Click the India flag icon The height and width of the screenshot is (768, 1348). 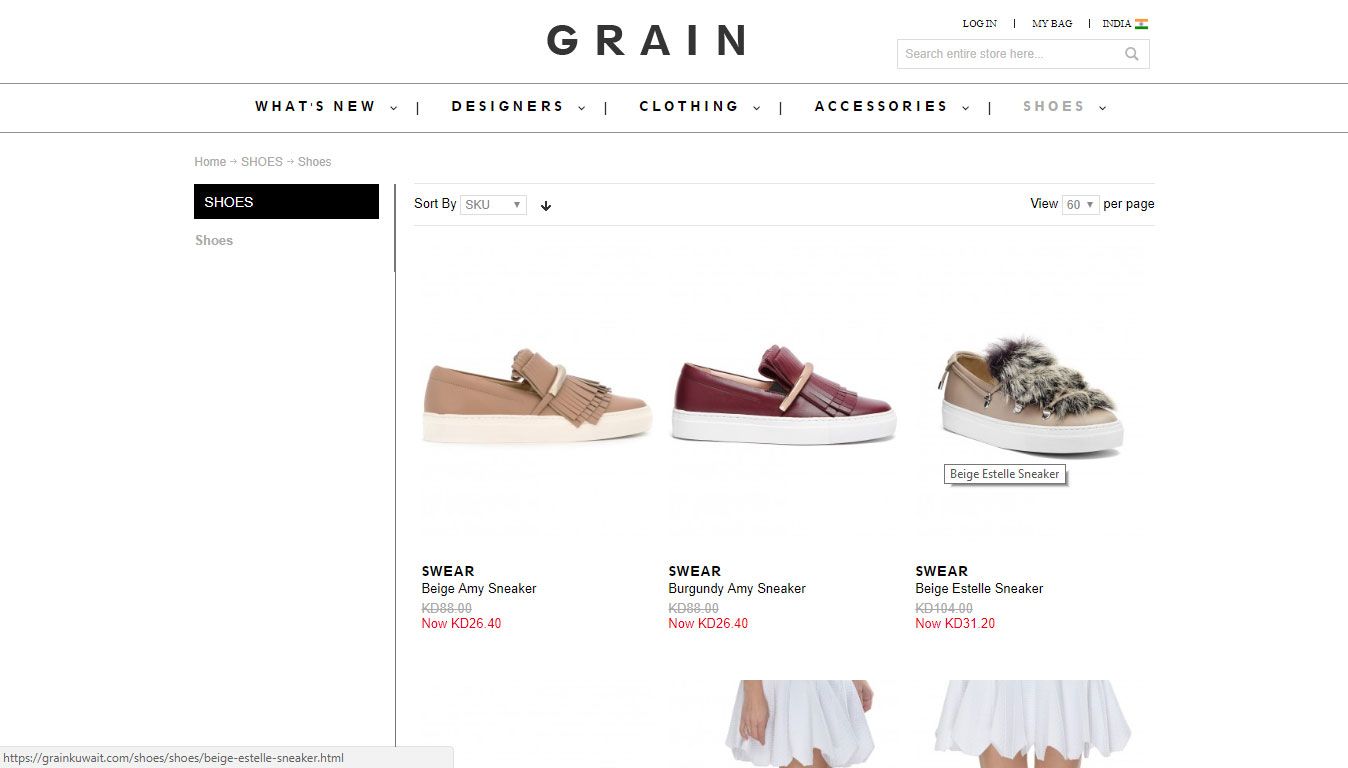[1141, 24]
